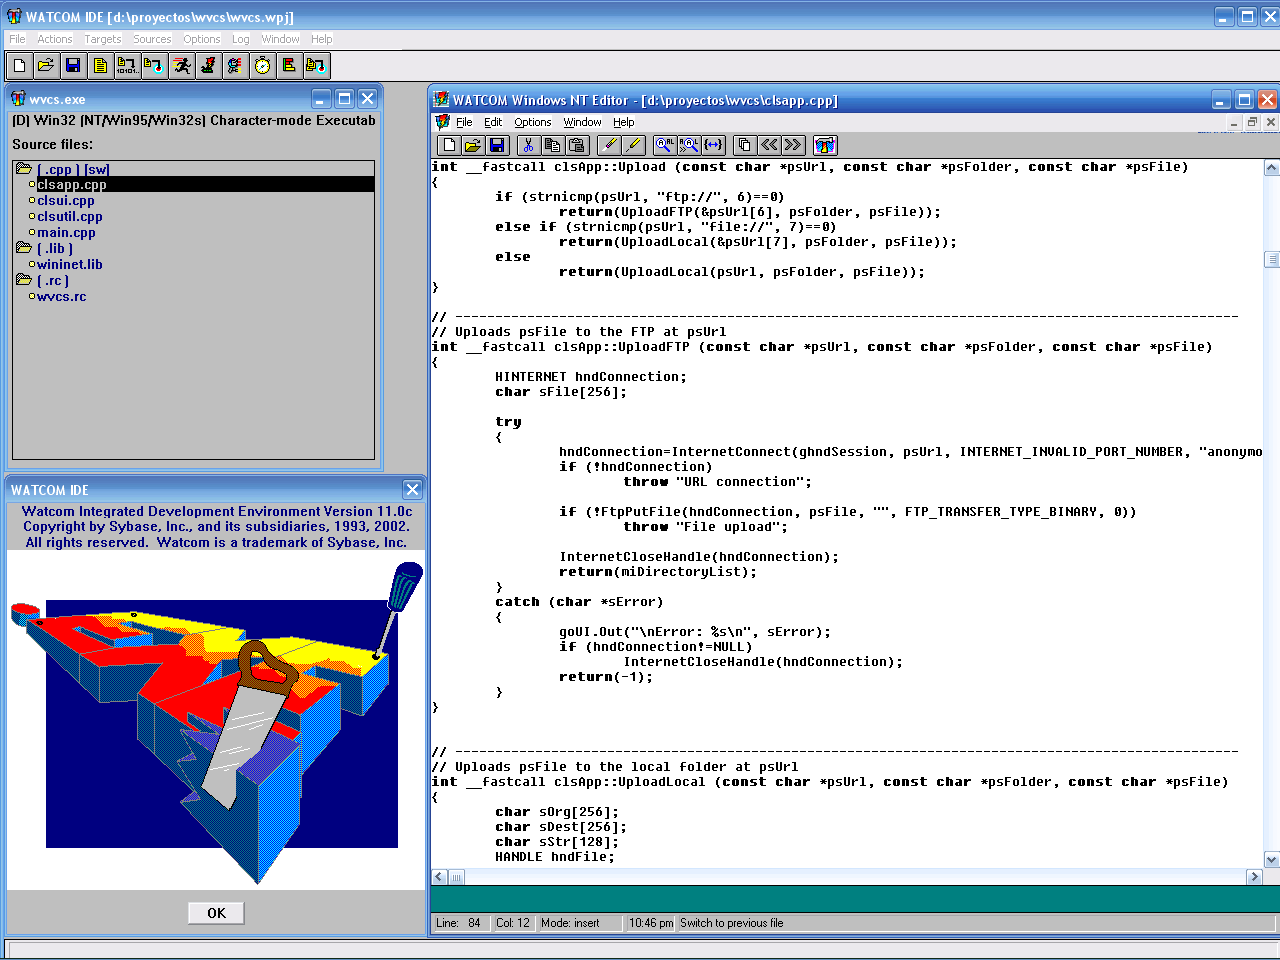Click the Mode: insert status bar field

point(579,923)
